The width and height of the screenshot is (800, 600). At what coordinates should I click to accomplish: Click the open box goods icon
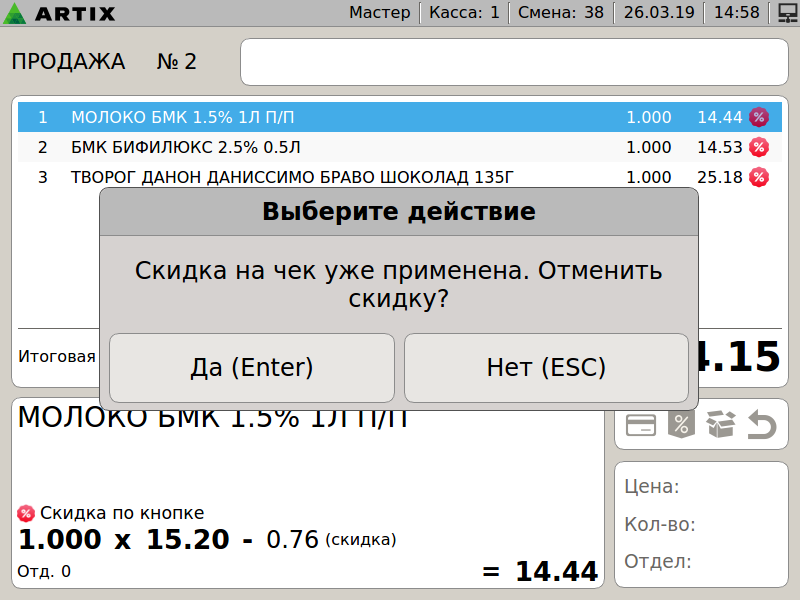coord(720,424)
